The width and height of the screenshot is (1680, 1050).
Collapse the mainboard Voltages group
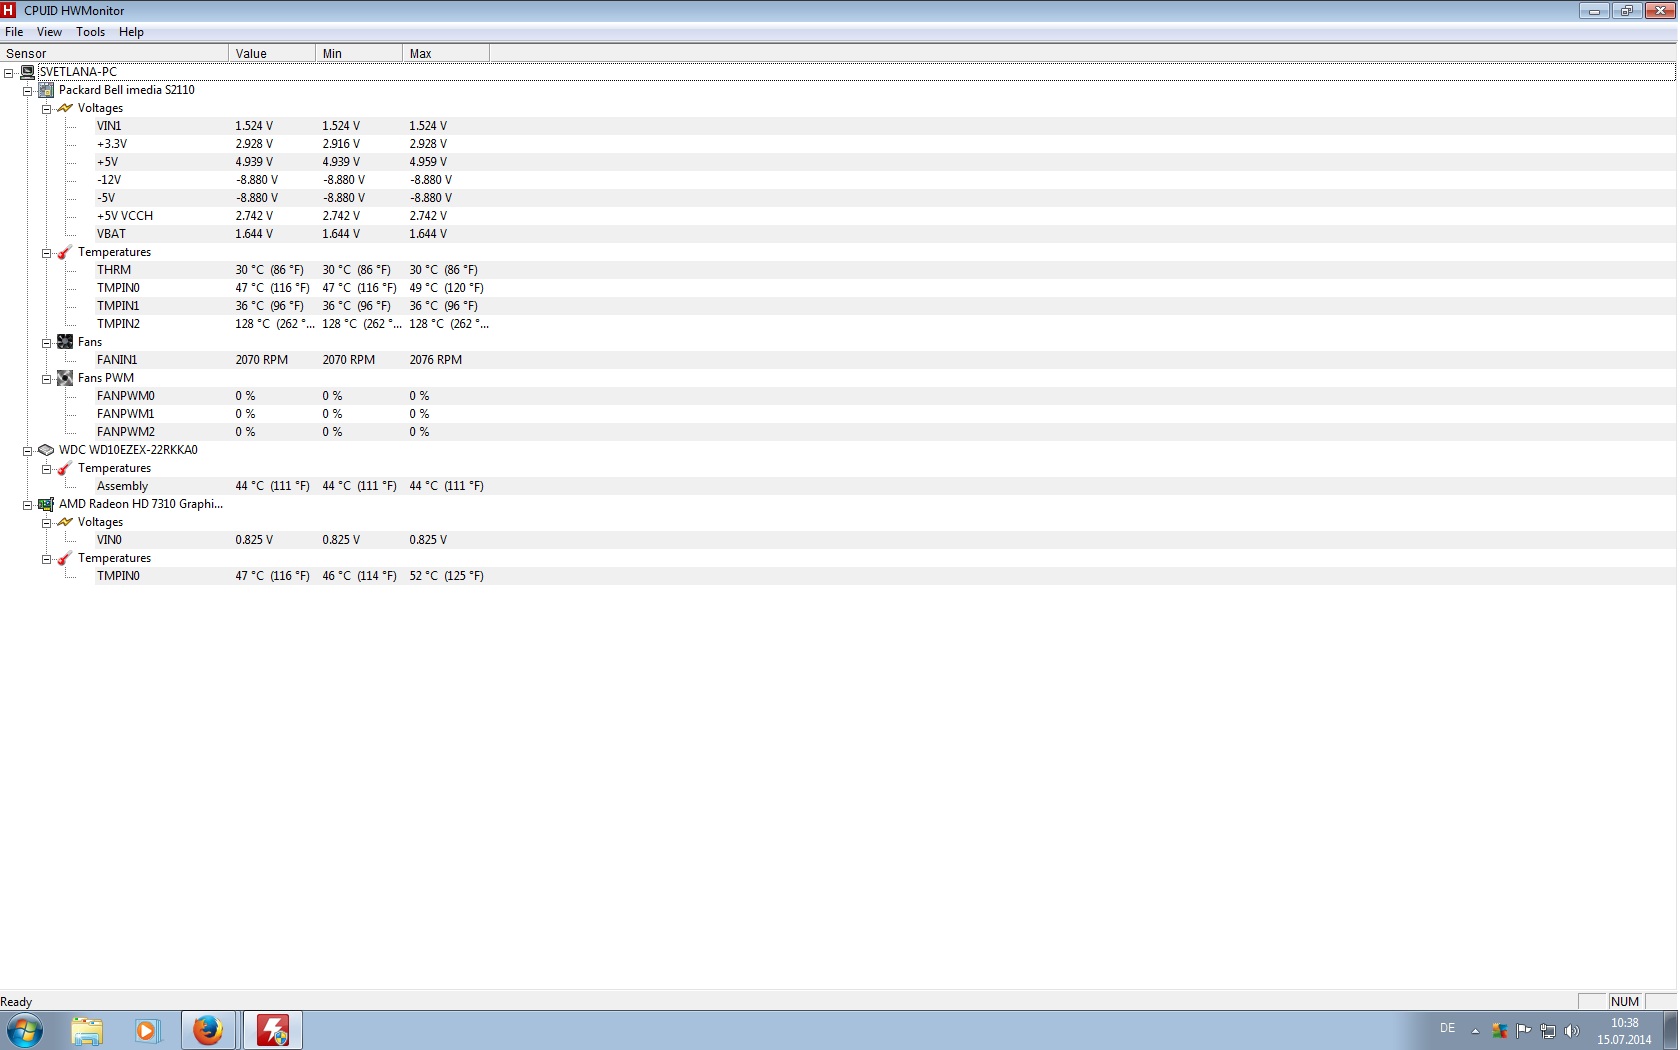coord(46,109)
